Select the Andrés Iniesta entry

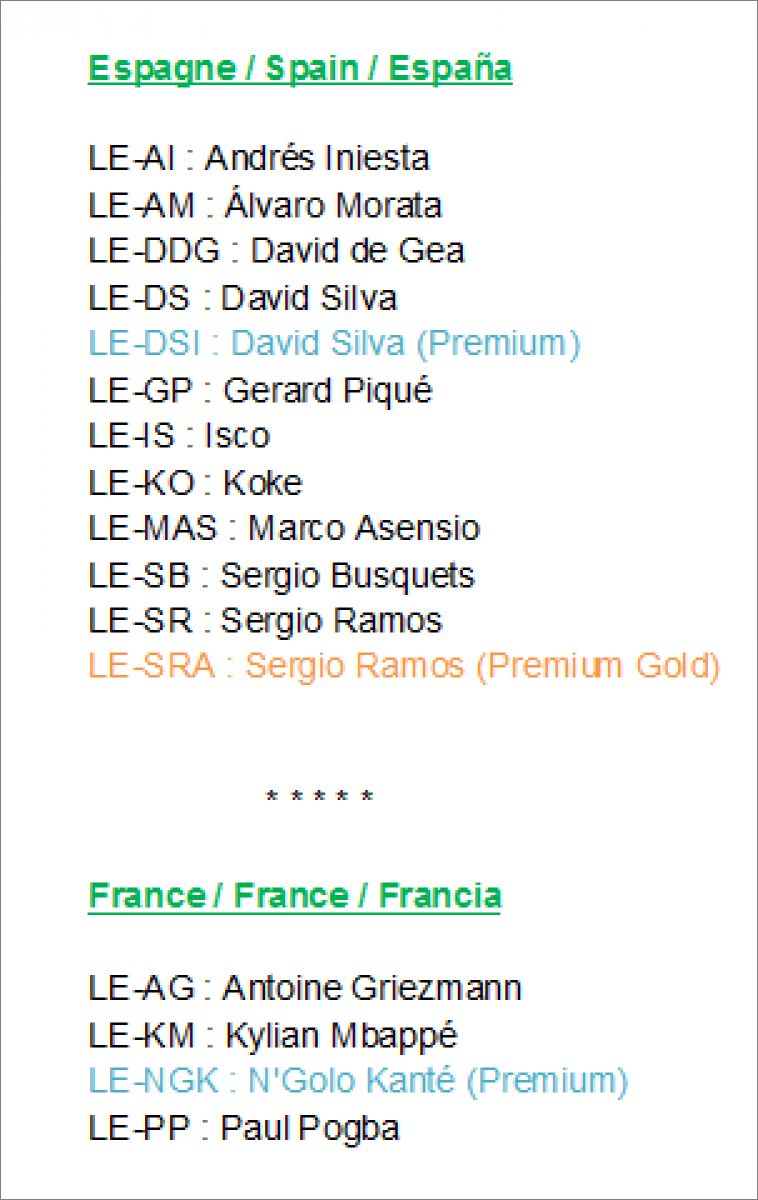tap(259, 158)
